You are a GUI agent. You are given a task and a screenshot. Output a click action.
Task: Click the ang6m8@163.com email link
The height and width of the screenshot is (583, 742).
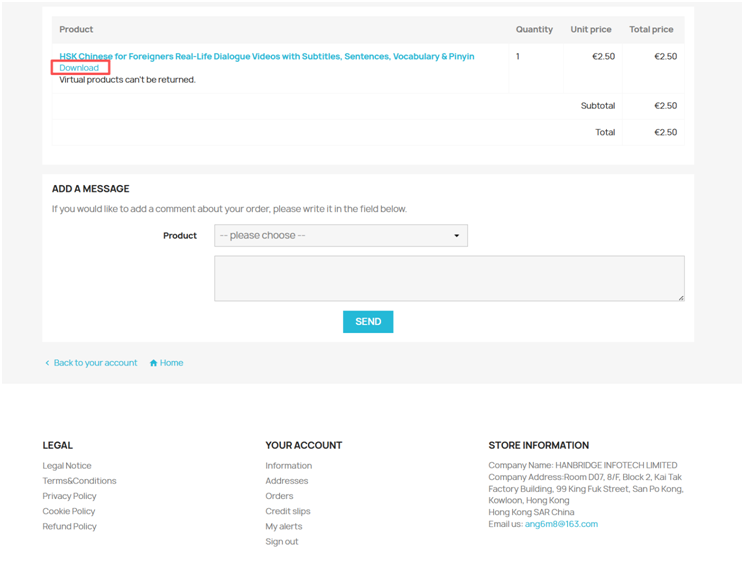click(x=561, y=524)
